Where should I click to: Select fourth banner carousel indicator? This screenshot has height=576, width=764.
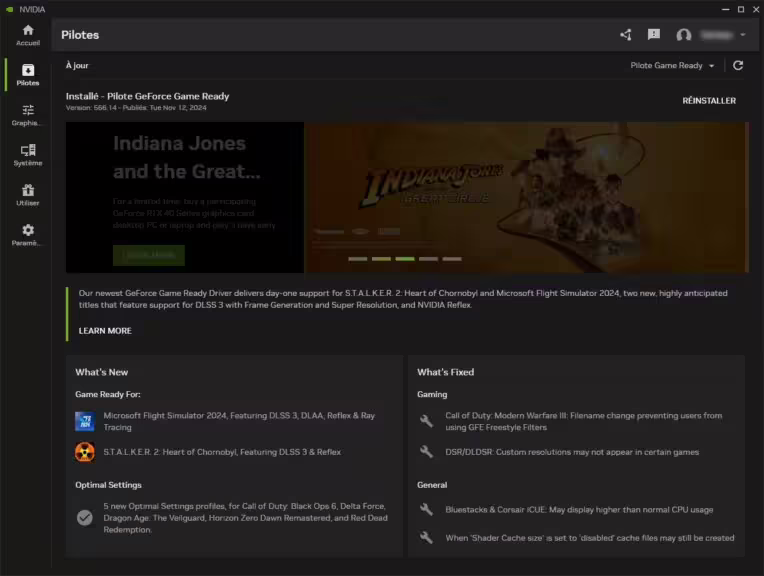[428, 259]
